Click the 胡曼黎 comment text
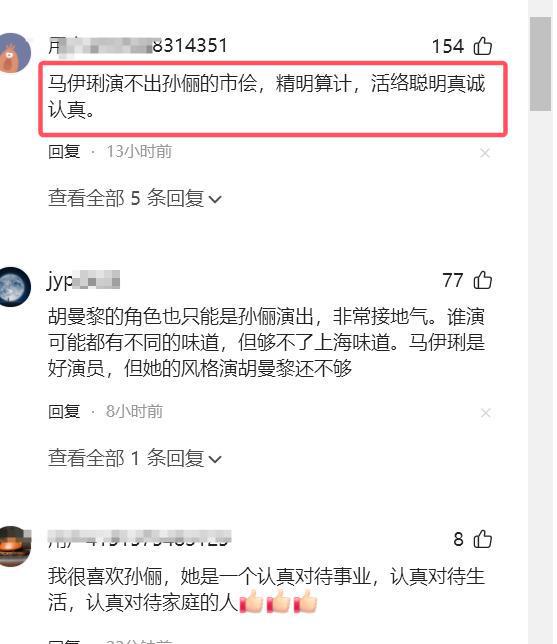The image size is (557, 644). (x=267, y=343)
